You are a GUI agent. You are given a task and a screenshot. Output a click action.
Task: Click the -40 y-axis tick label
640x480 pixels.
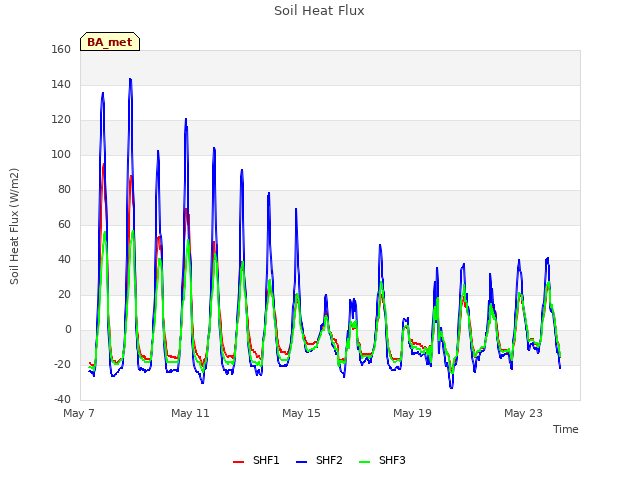coord(62,400)
